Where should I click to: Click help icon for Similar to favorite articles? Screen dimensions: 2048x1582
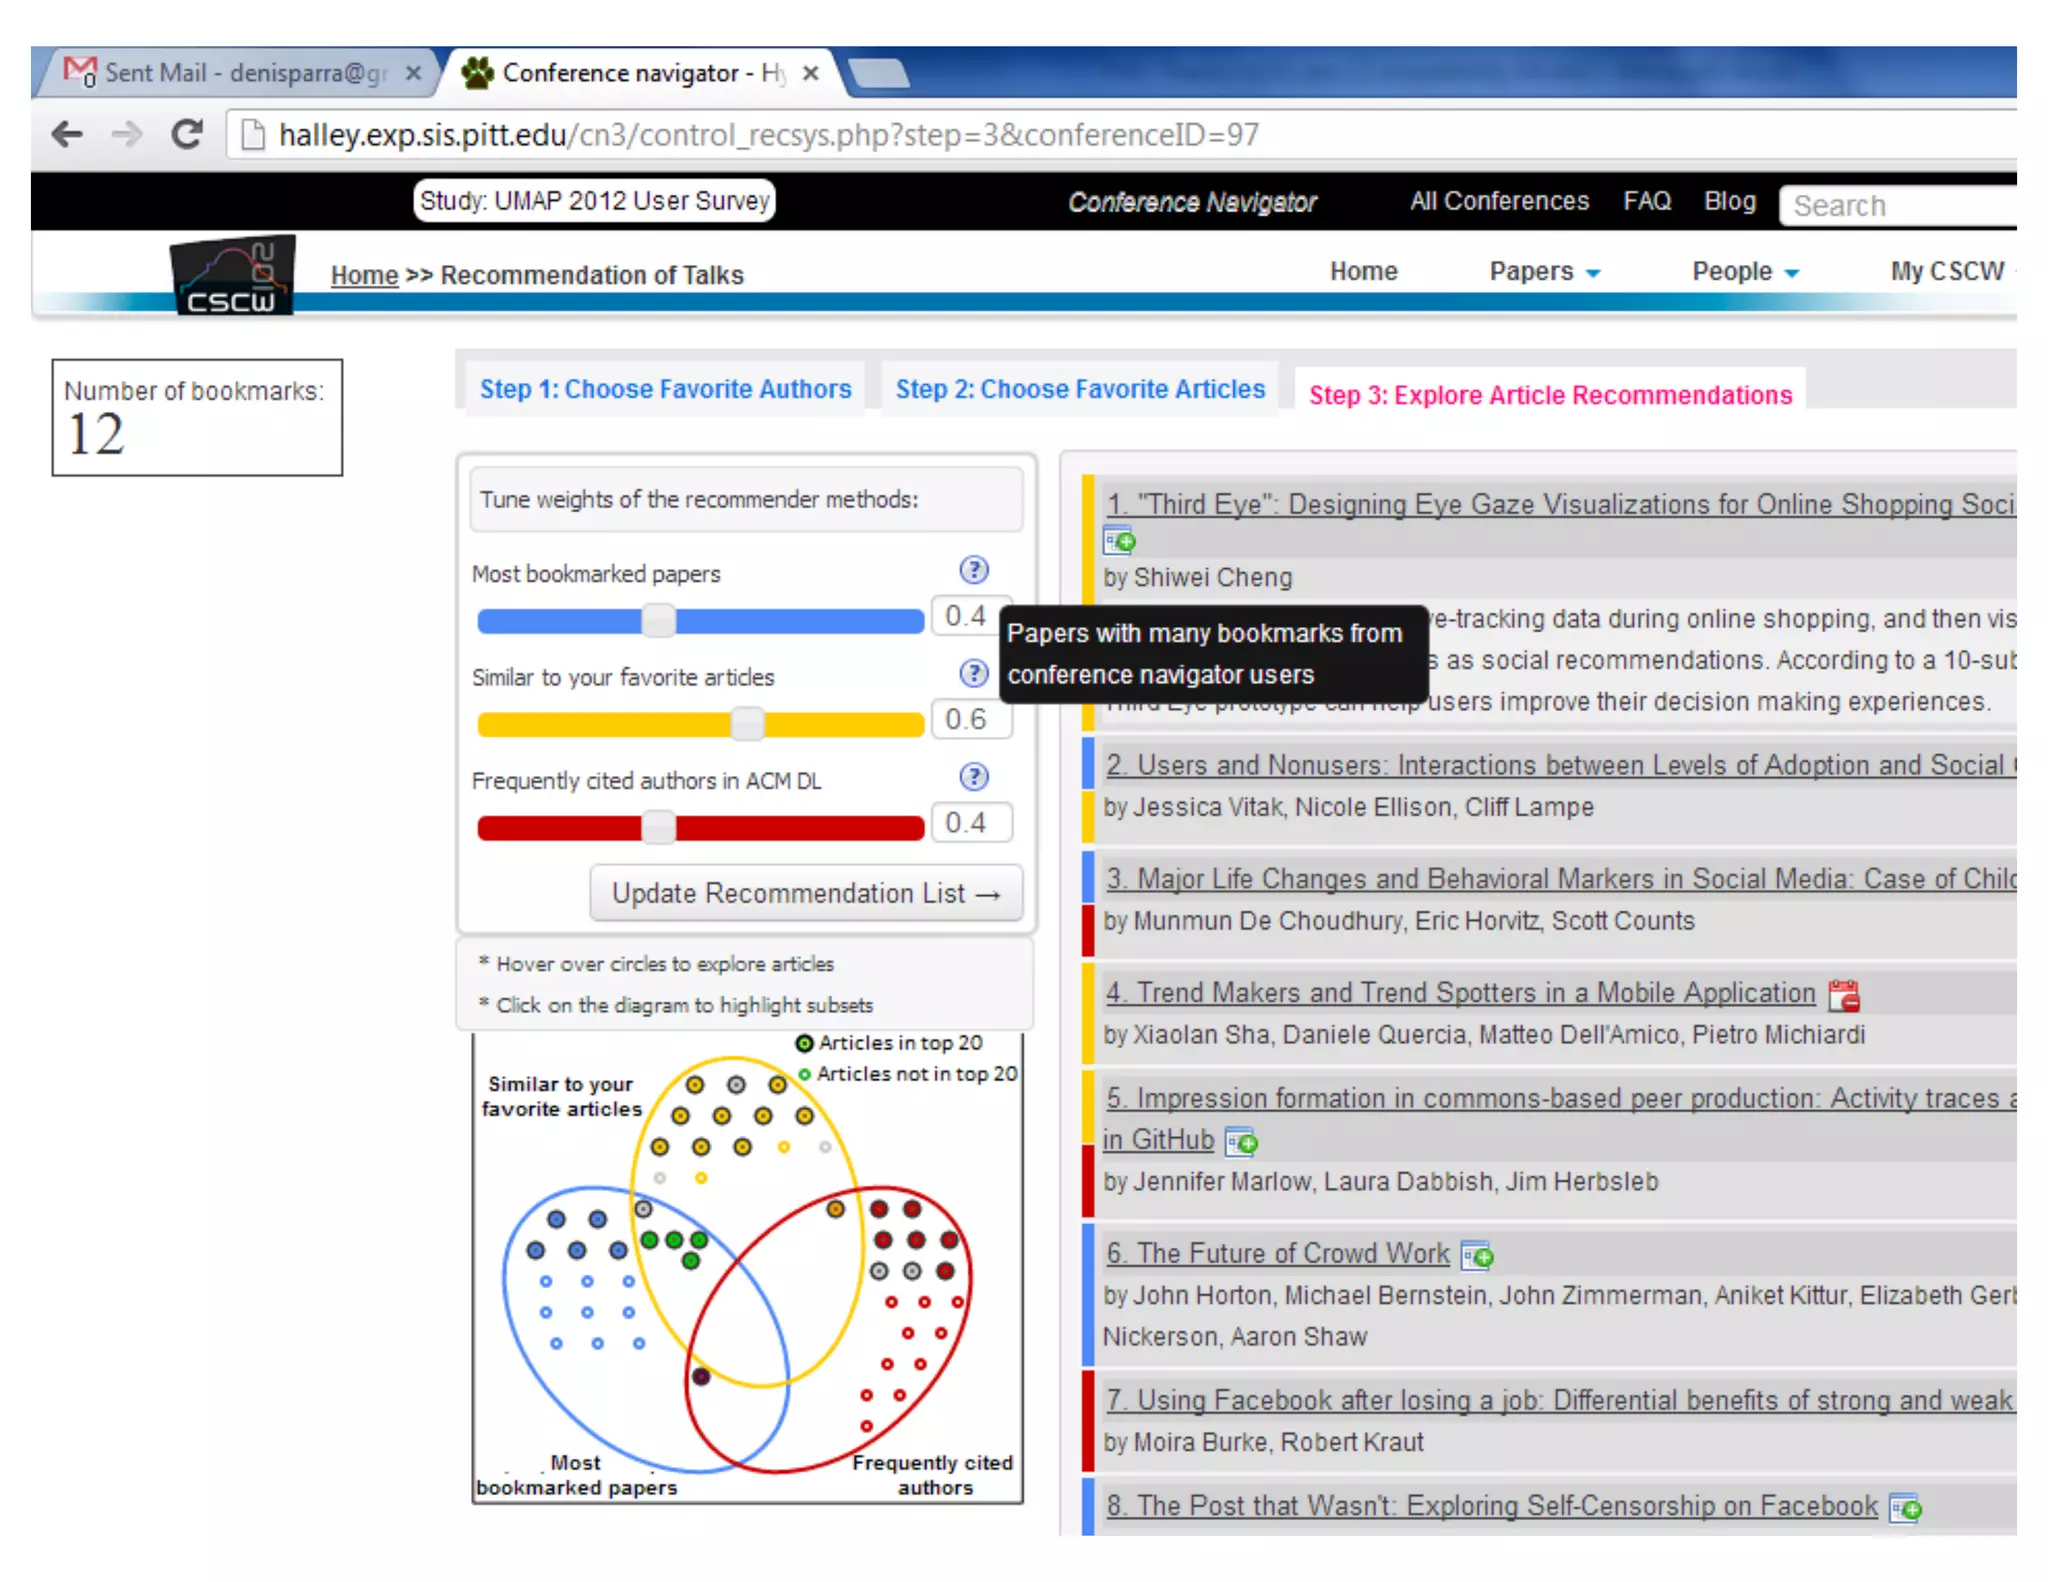click(973, 673)
